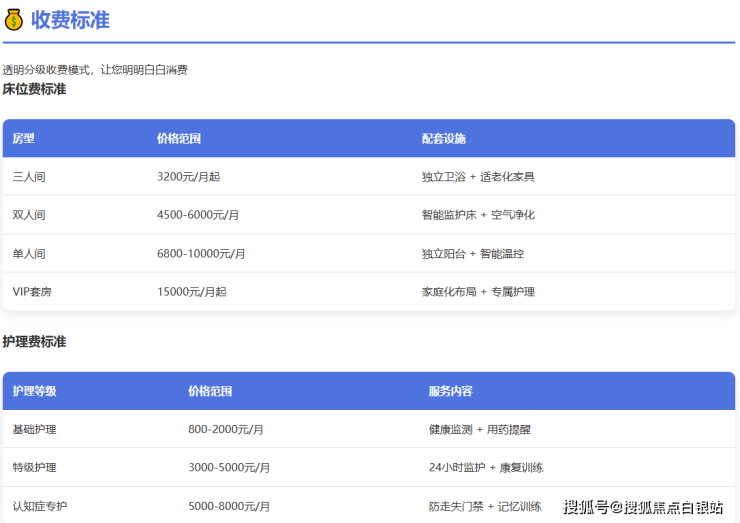Click 独立阳台 + 智能温控 facilities text
This screenshot has width=740, height=523.
click(472, 254)
